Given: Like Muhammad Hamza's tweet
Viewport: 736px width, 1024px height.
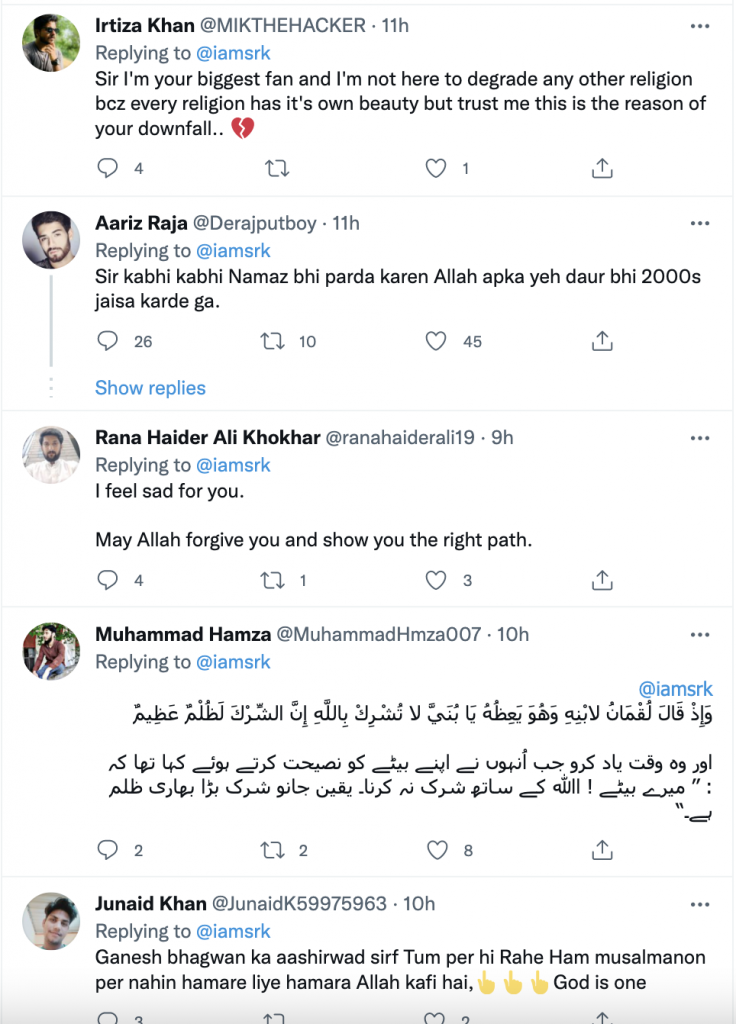Looking at the screenshot, I should point(436,851).
